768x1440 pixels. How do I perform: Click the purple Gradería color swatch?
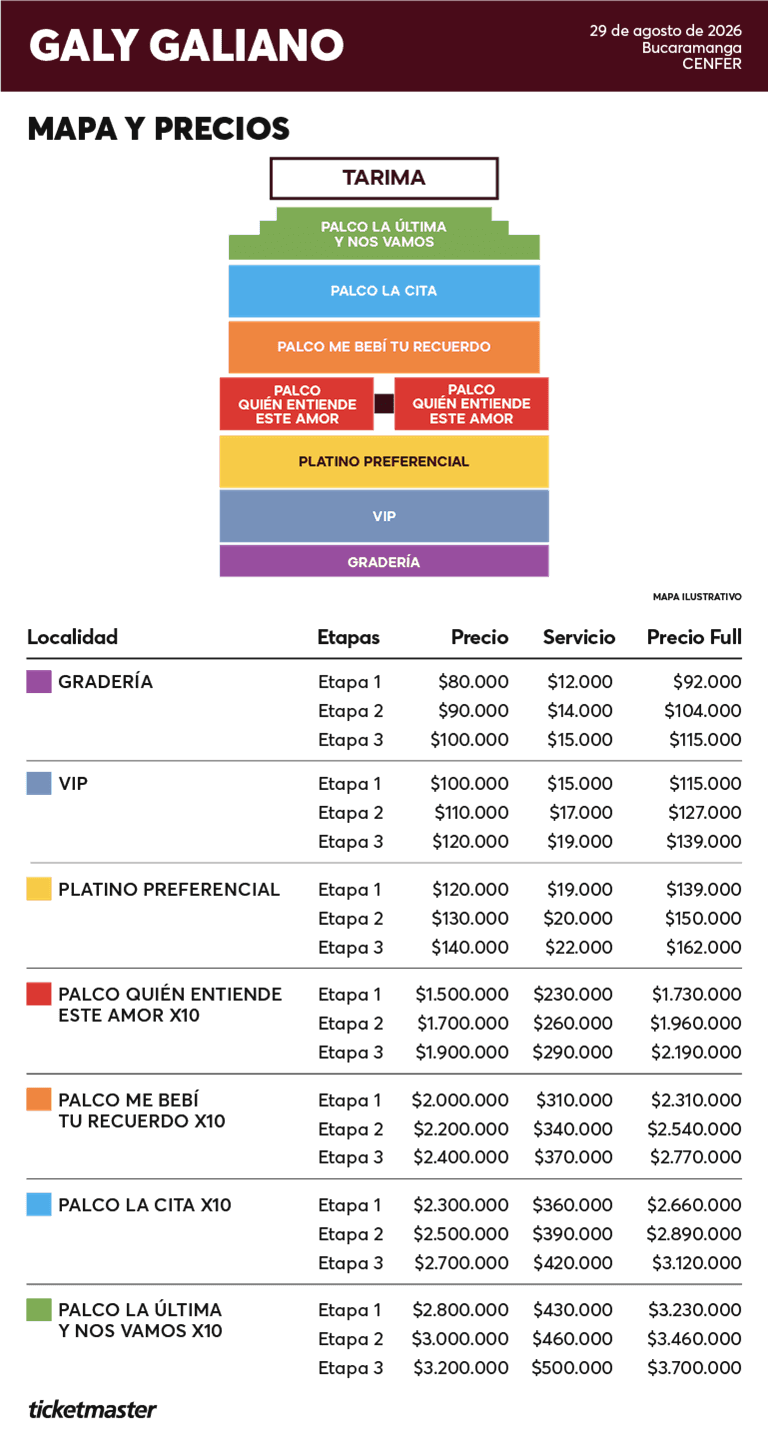[39, 682]
